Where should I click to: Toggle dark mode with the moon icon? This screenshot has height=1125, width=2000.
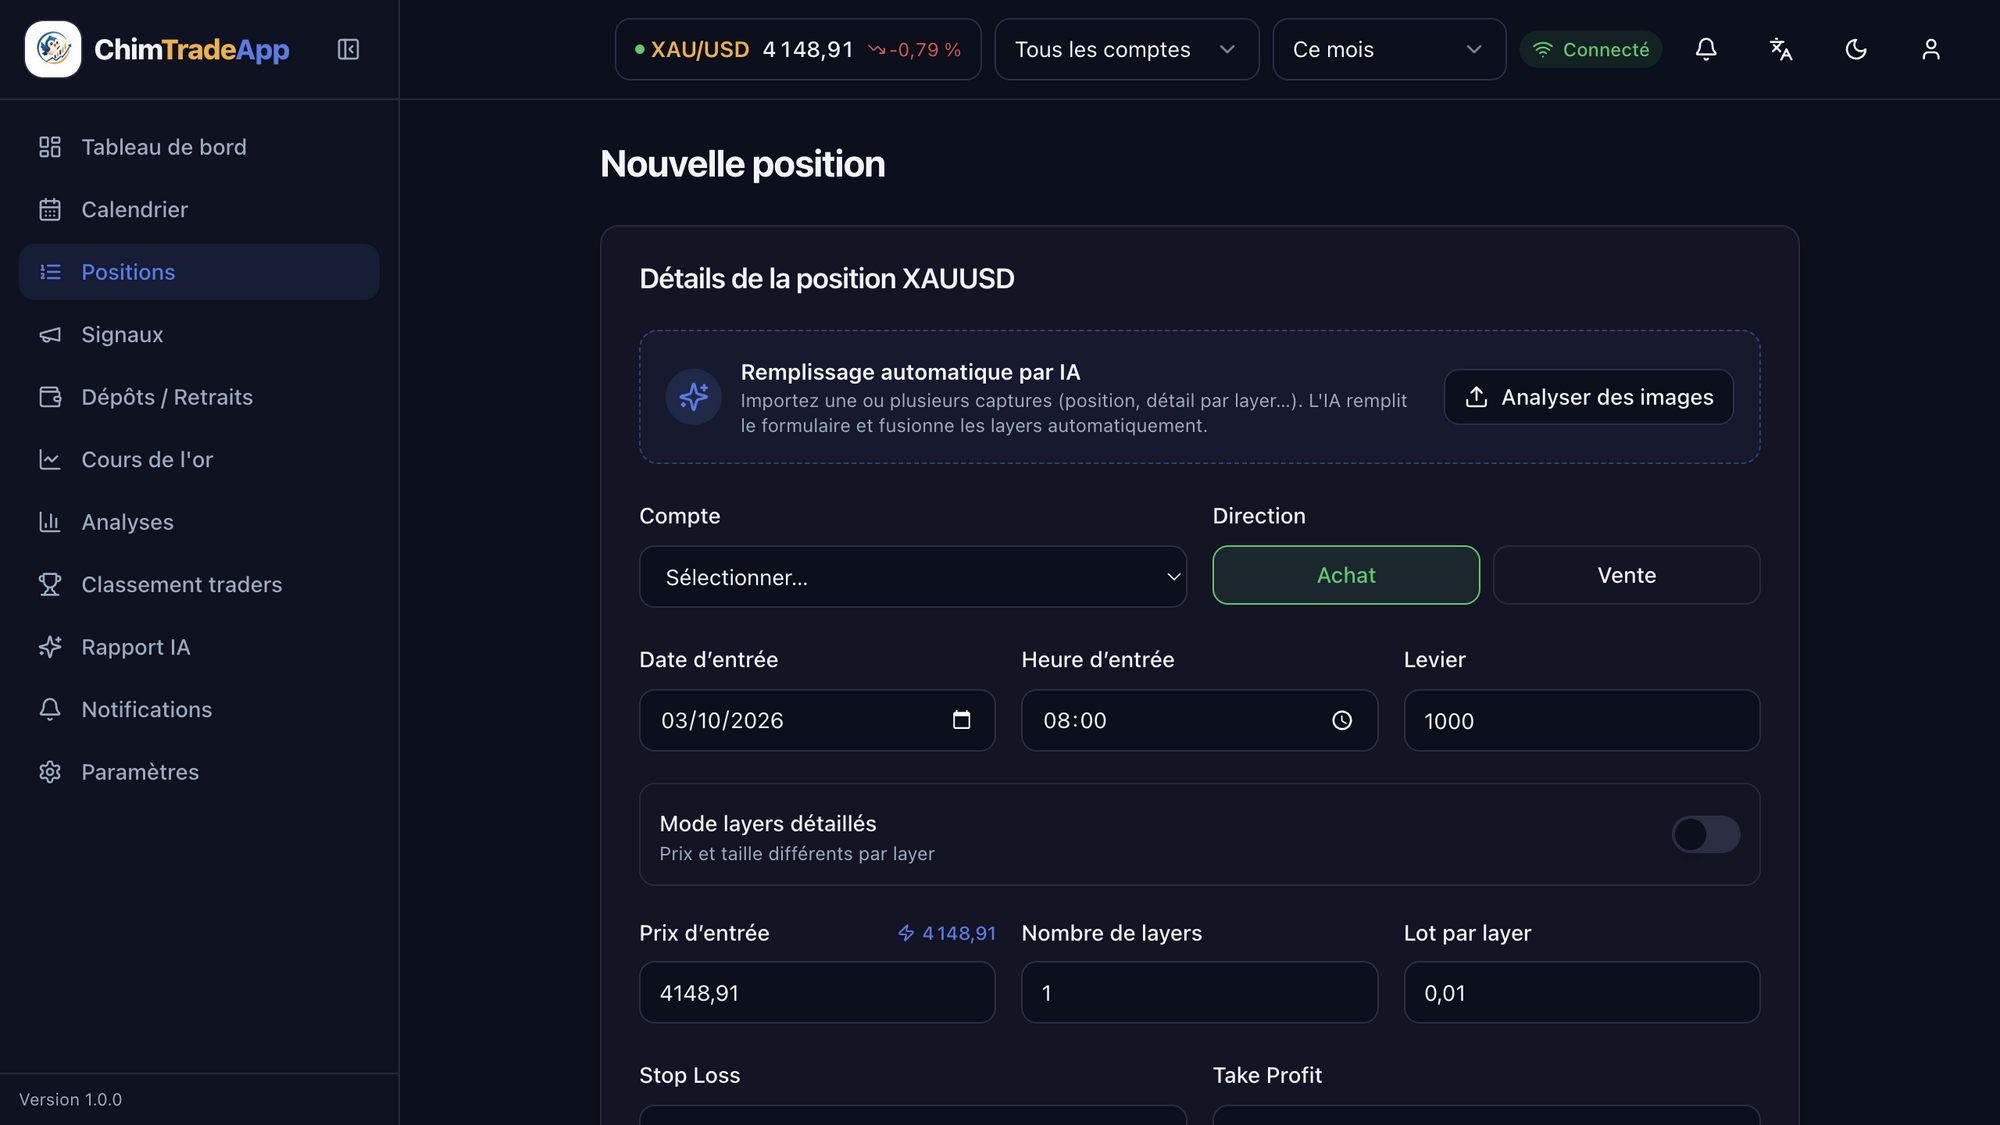click(1856, 49)
